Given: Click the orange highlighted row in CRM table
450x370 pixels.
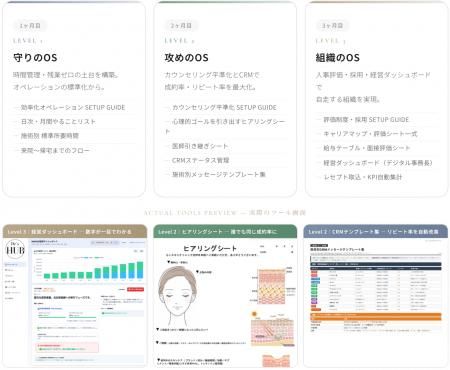Looking at the screenshot, I should coord(376,317).
